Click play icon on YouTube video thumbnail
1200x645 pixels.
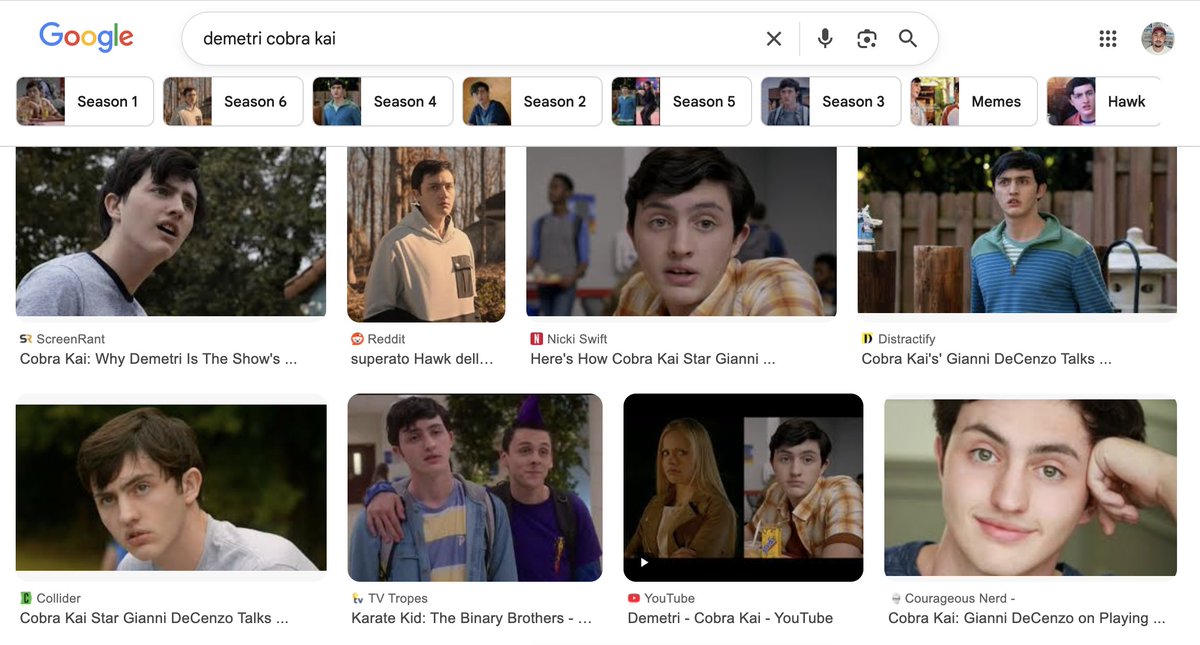[x=644, y=562]
